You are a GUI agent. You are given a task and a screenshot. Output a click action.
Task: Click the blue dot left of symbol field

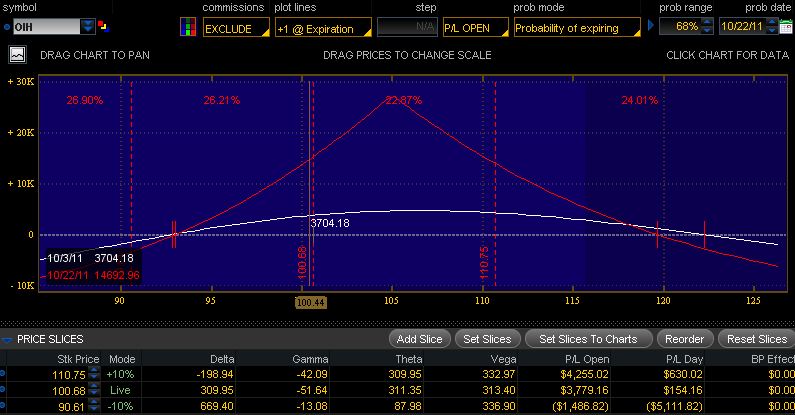7,27
